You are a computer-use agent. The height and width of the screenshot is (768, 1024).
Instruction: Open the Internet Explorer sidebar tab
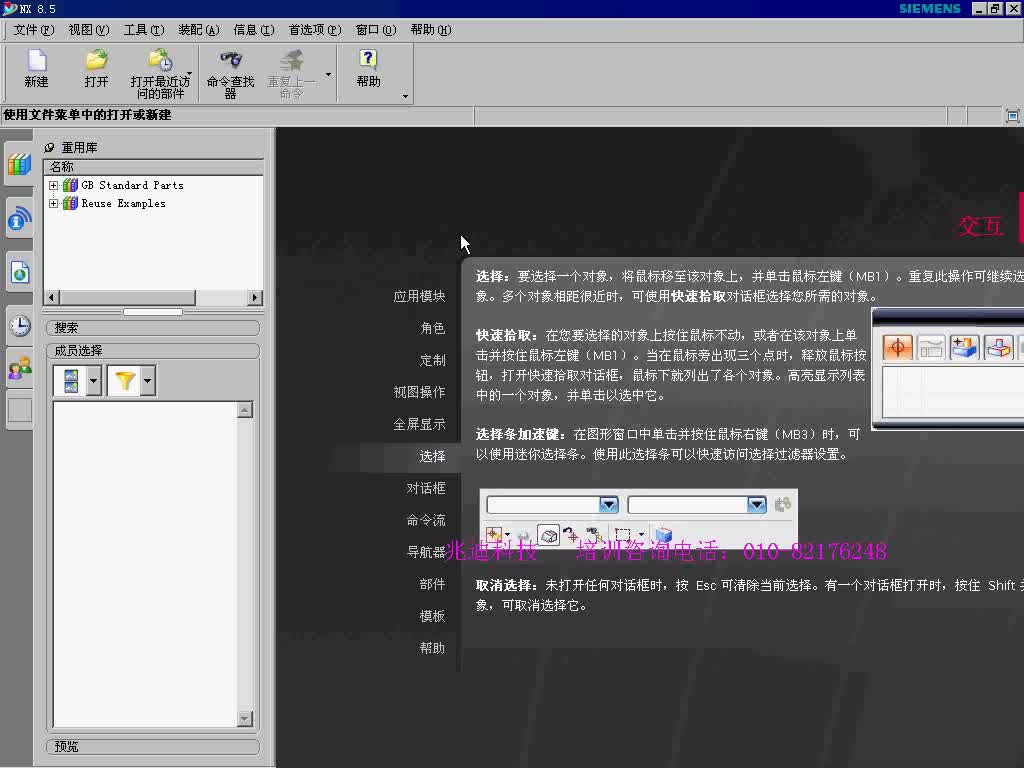(20, 272)
